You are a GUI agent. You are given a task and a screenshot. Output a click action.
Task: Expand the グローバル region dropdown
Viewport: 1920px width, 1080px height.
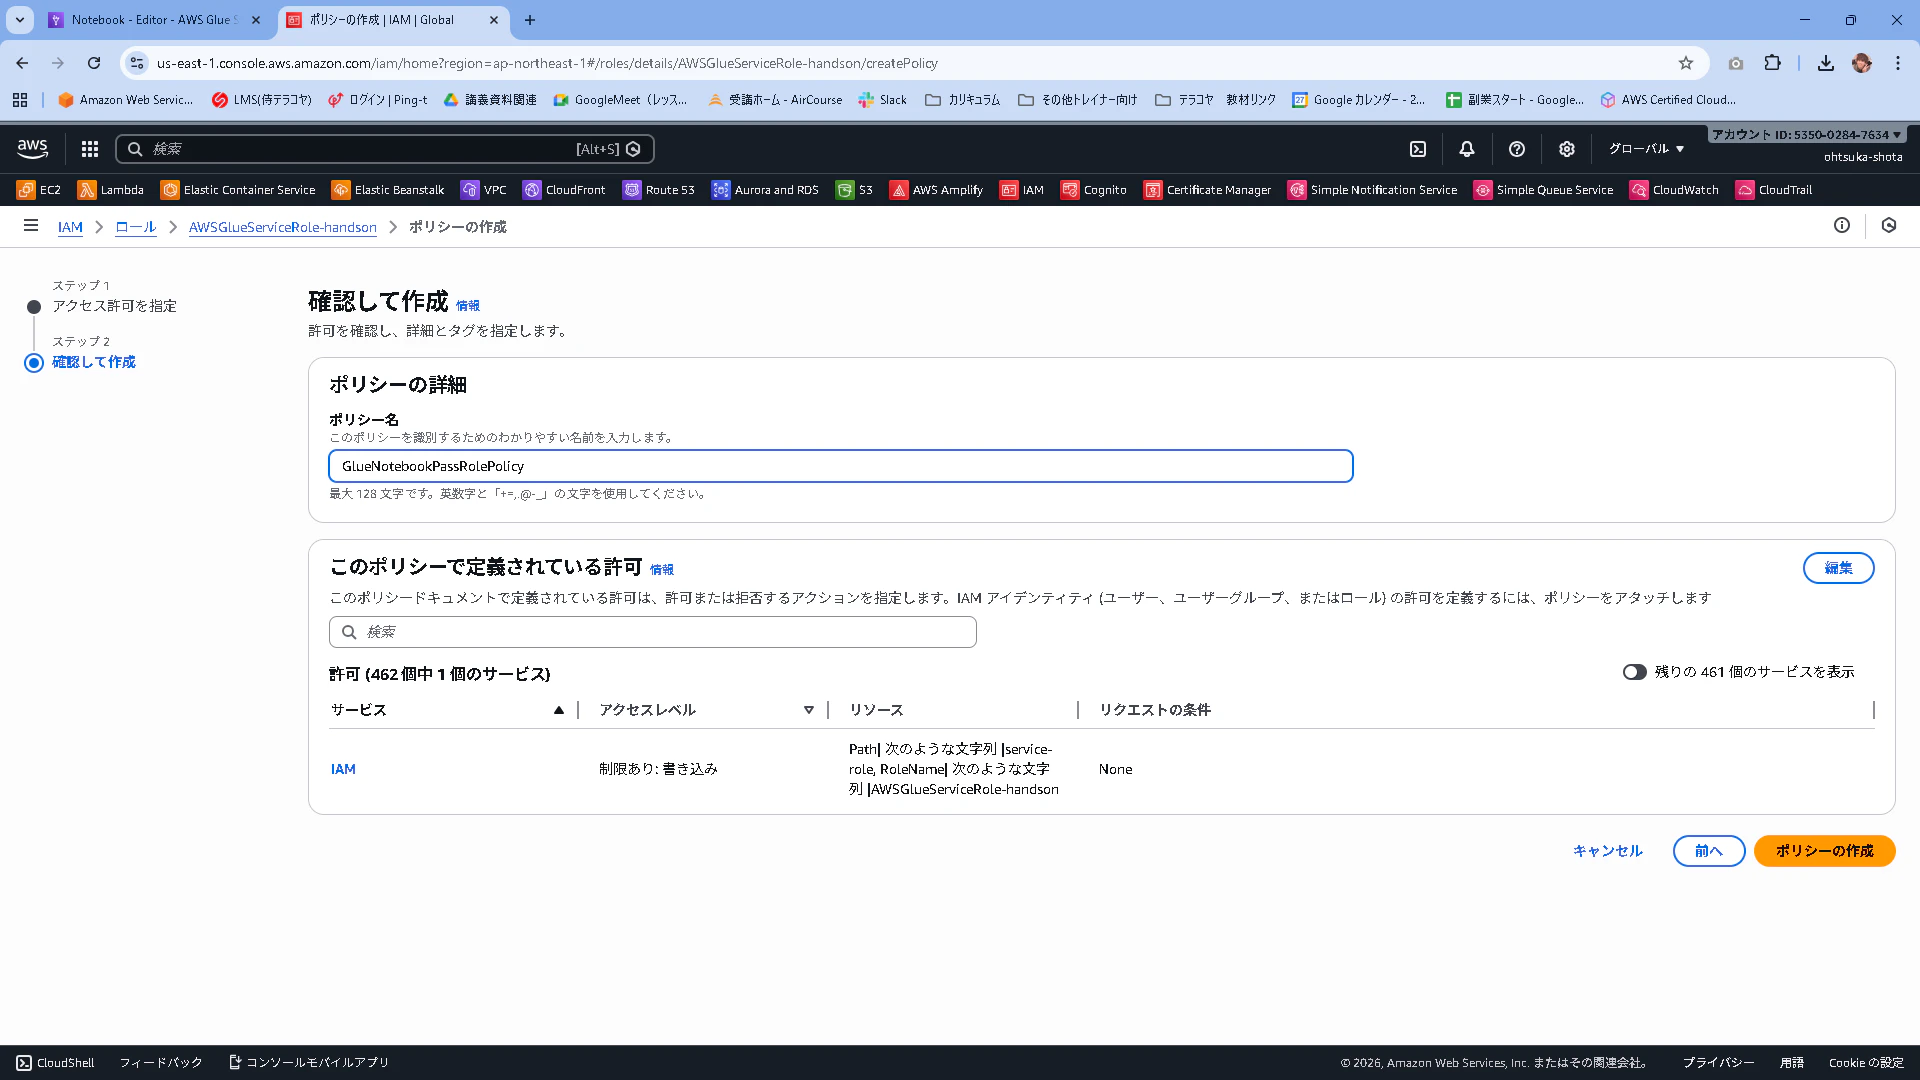(x=1646, y=149)
